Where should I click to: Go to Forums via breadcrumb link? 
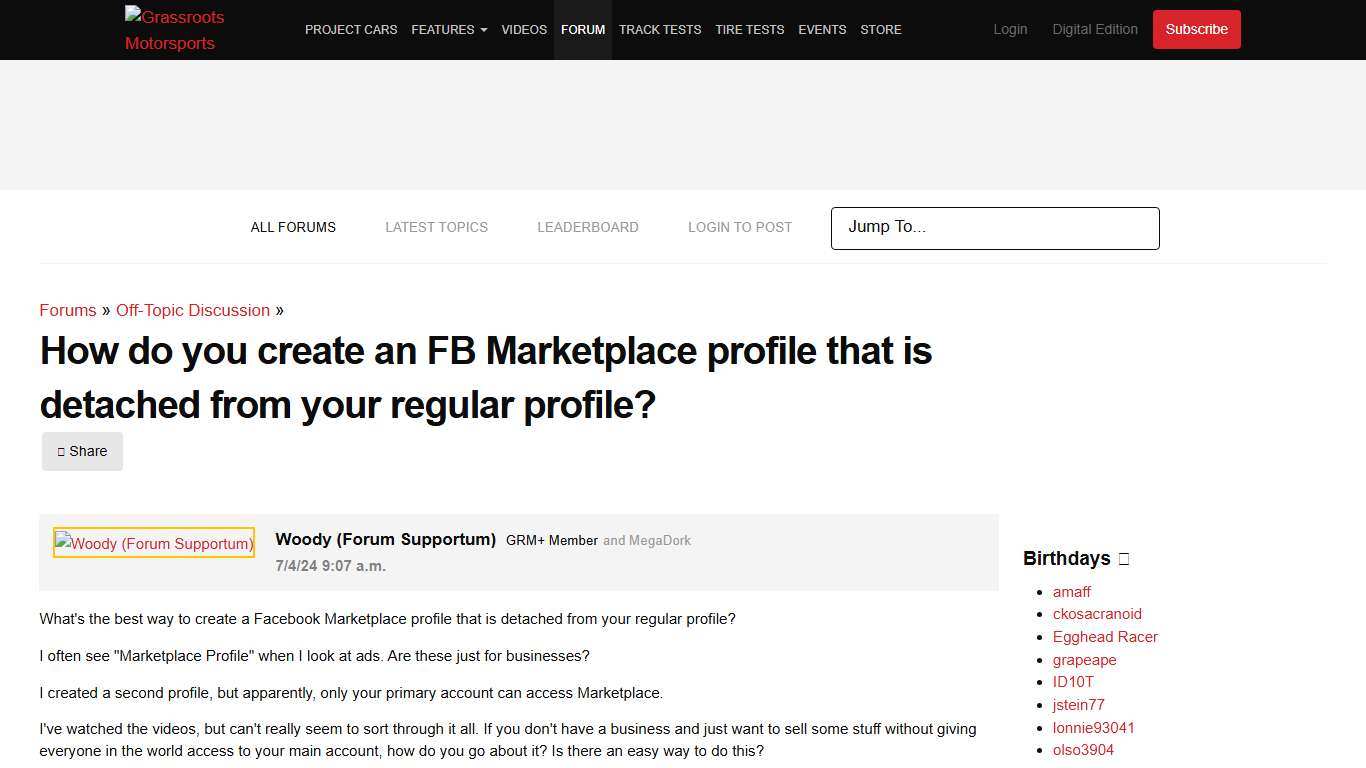(x=67, y=310)
